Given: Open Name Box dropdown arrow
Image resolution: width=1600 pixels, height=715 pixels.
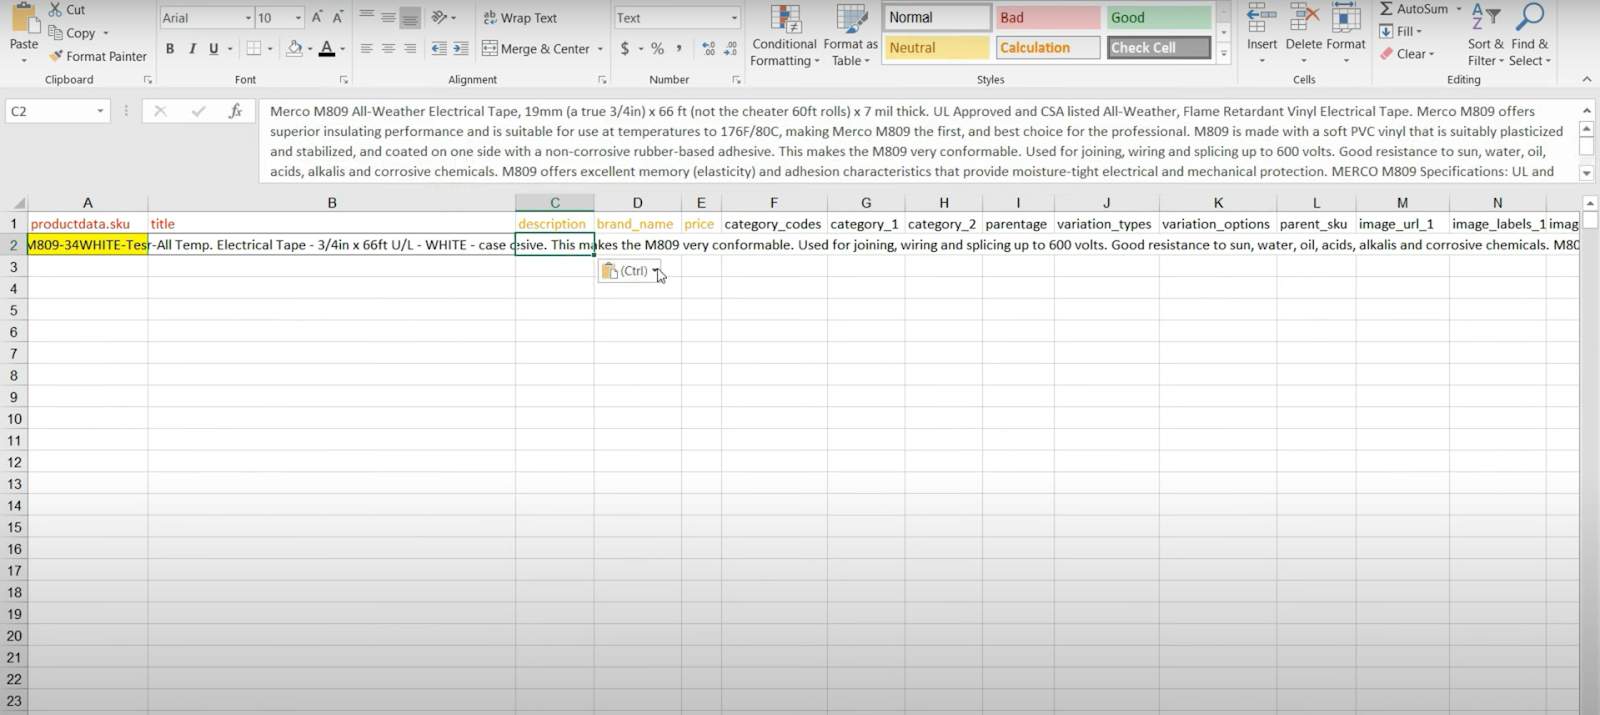Looking at the screenshot, I should (x=100, y=111).
